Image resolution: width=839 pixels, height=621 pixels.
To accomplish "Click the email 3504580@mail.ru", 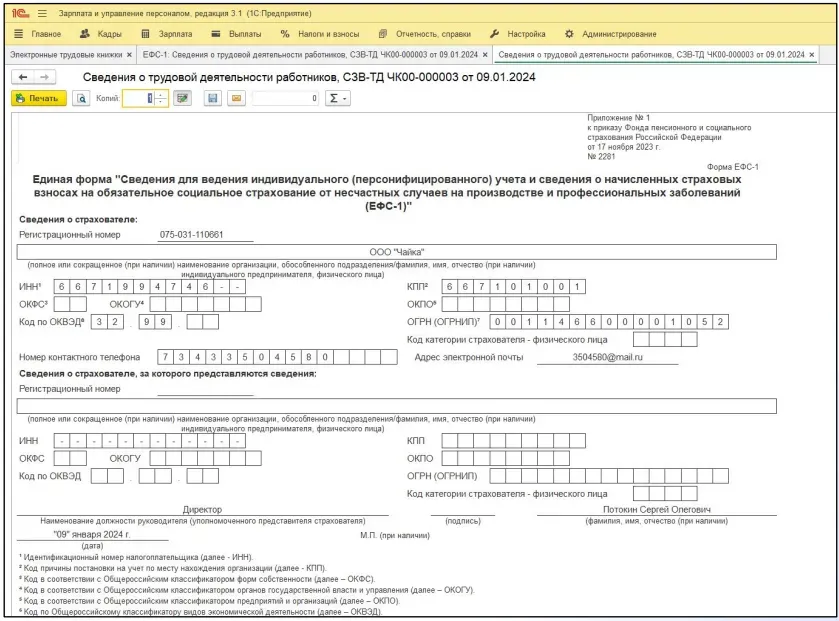I will click(607, 357).
